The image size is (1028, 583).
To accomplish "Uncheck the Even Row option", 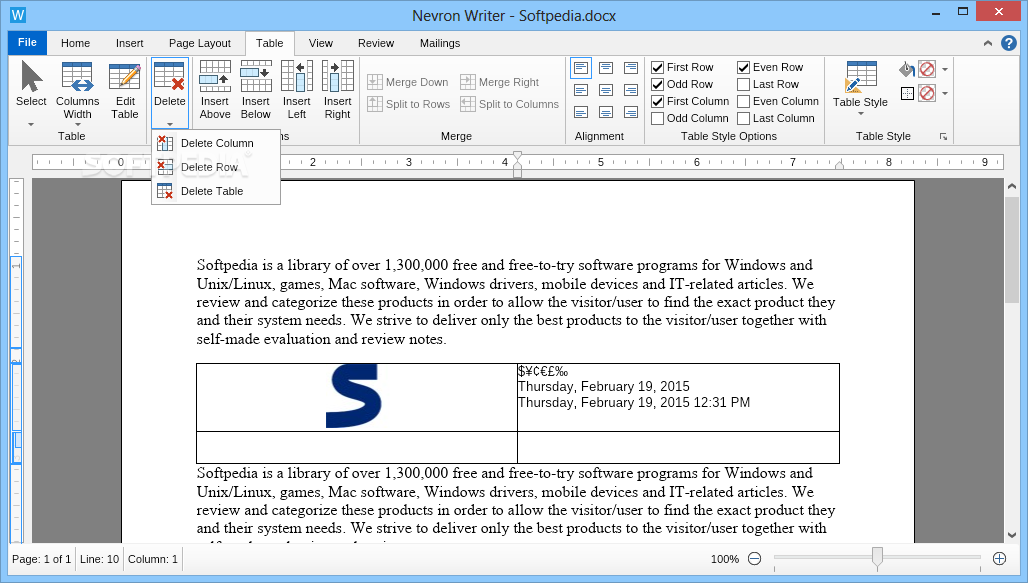I will coord(743,67).
